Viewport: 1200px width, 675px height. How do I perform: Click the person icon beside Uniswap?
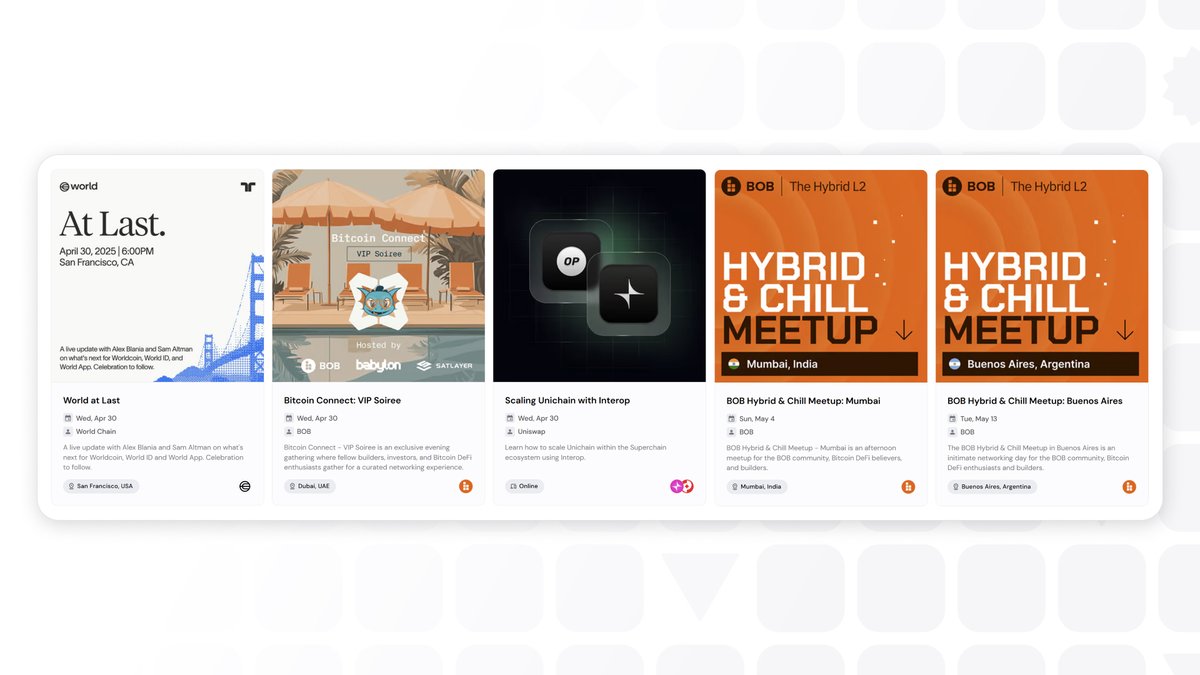(509, 432)
